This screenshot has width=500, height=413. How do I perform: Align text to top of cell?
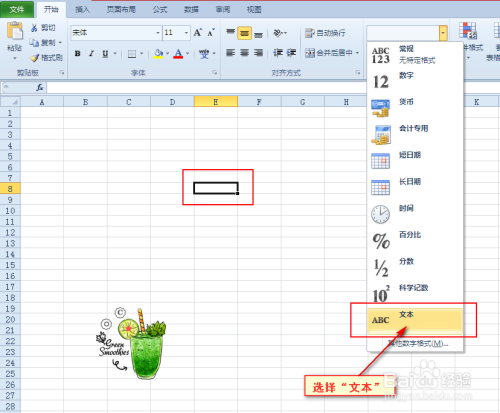pyautogui.click(x=231, y=33)
